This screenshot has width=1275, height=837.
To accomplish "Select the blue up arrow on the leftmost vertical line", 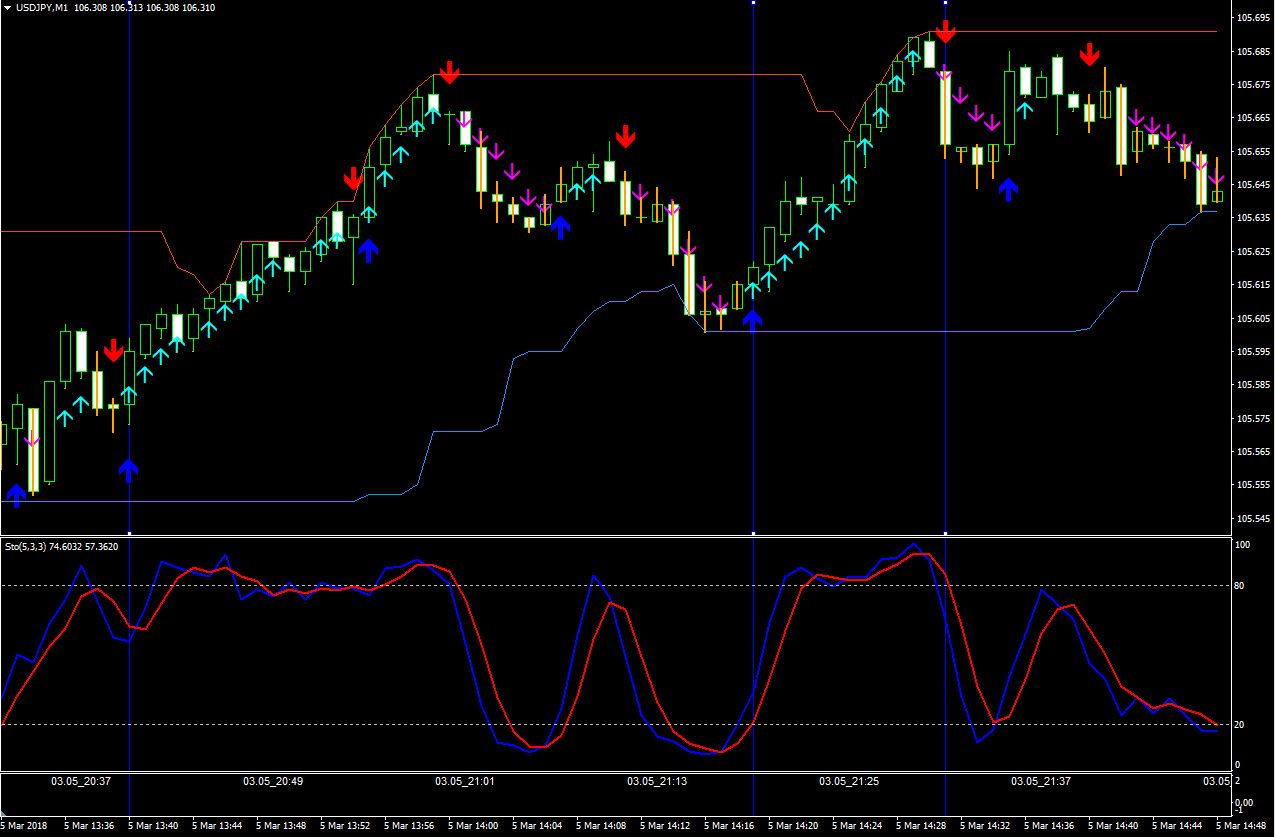I will (x=129, y=470).
